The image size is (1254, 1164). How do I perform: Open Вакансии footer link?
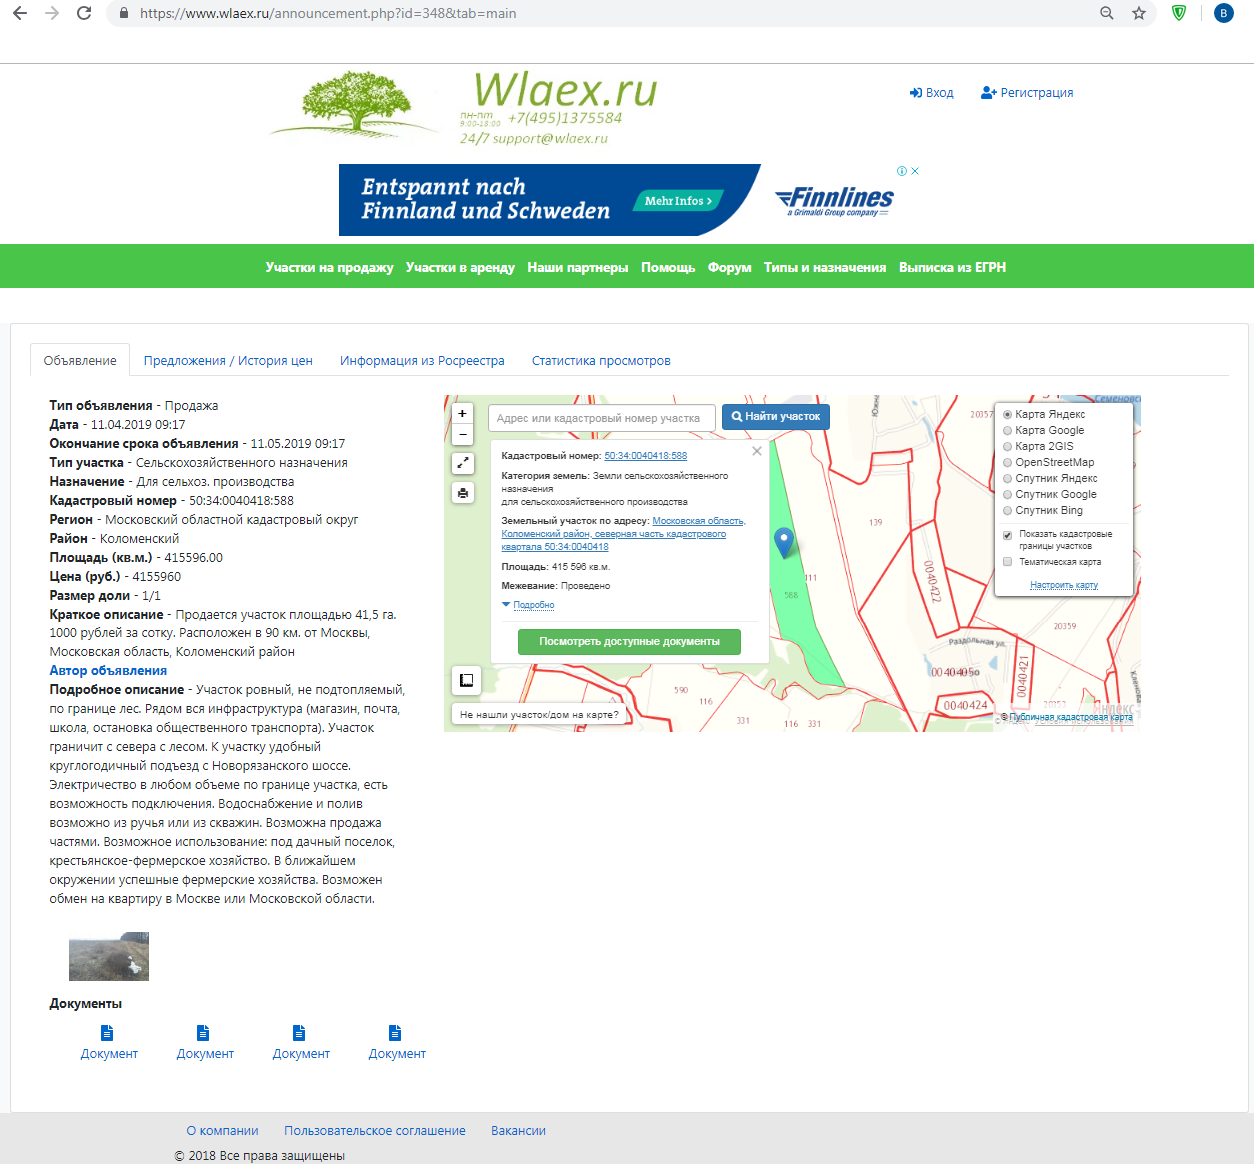[x=518, y=1131]
